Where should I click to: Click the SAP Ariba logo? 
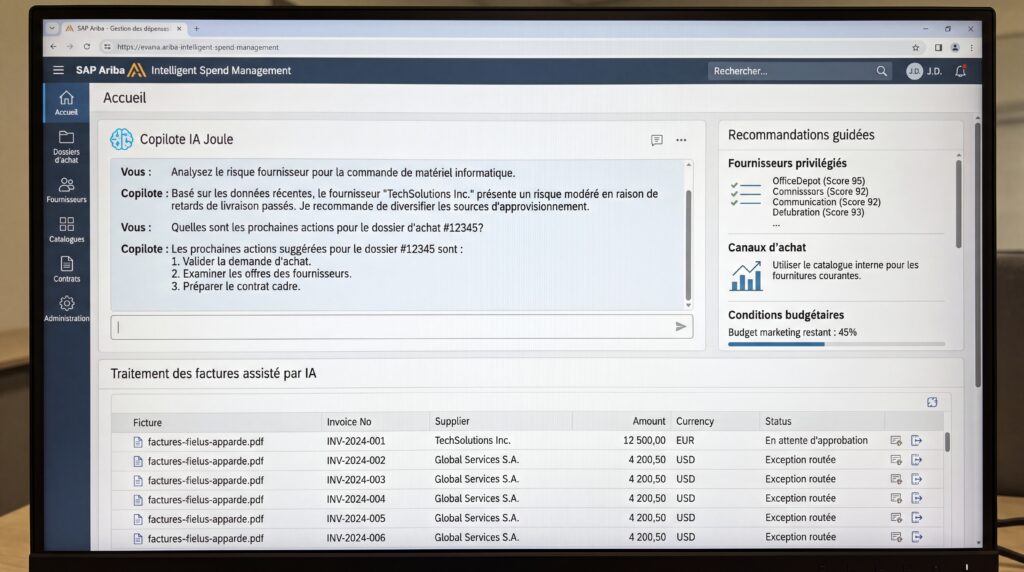pos(110,70)
